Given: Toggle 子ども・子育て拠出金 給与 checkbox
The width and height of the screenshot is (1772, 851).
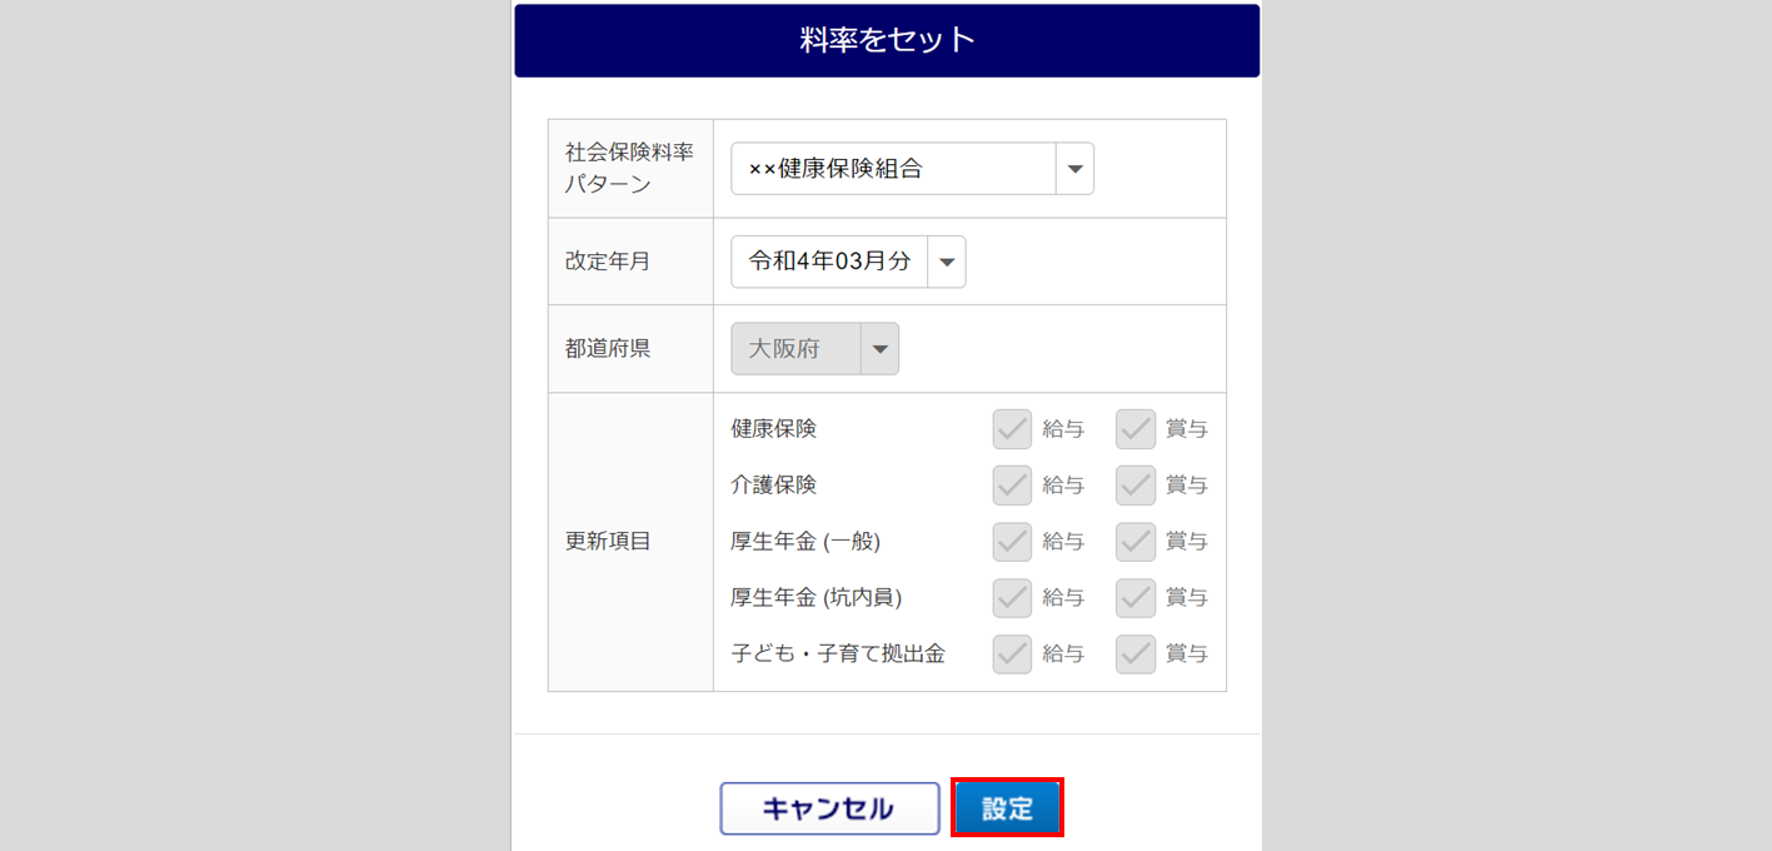Looking at the screenshot, I should tap(1012, 654).
